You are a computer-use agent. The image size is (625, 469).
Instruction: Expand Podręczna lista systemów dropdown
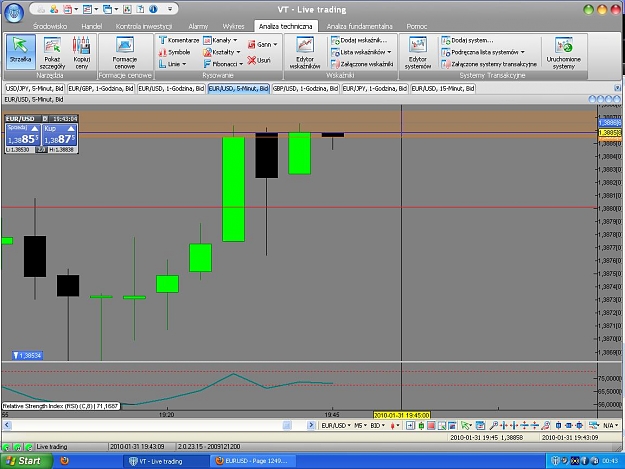click(483, 52)
